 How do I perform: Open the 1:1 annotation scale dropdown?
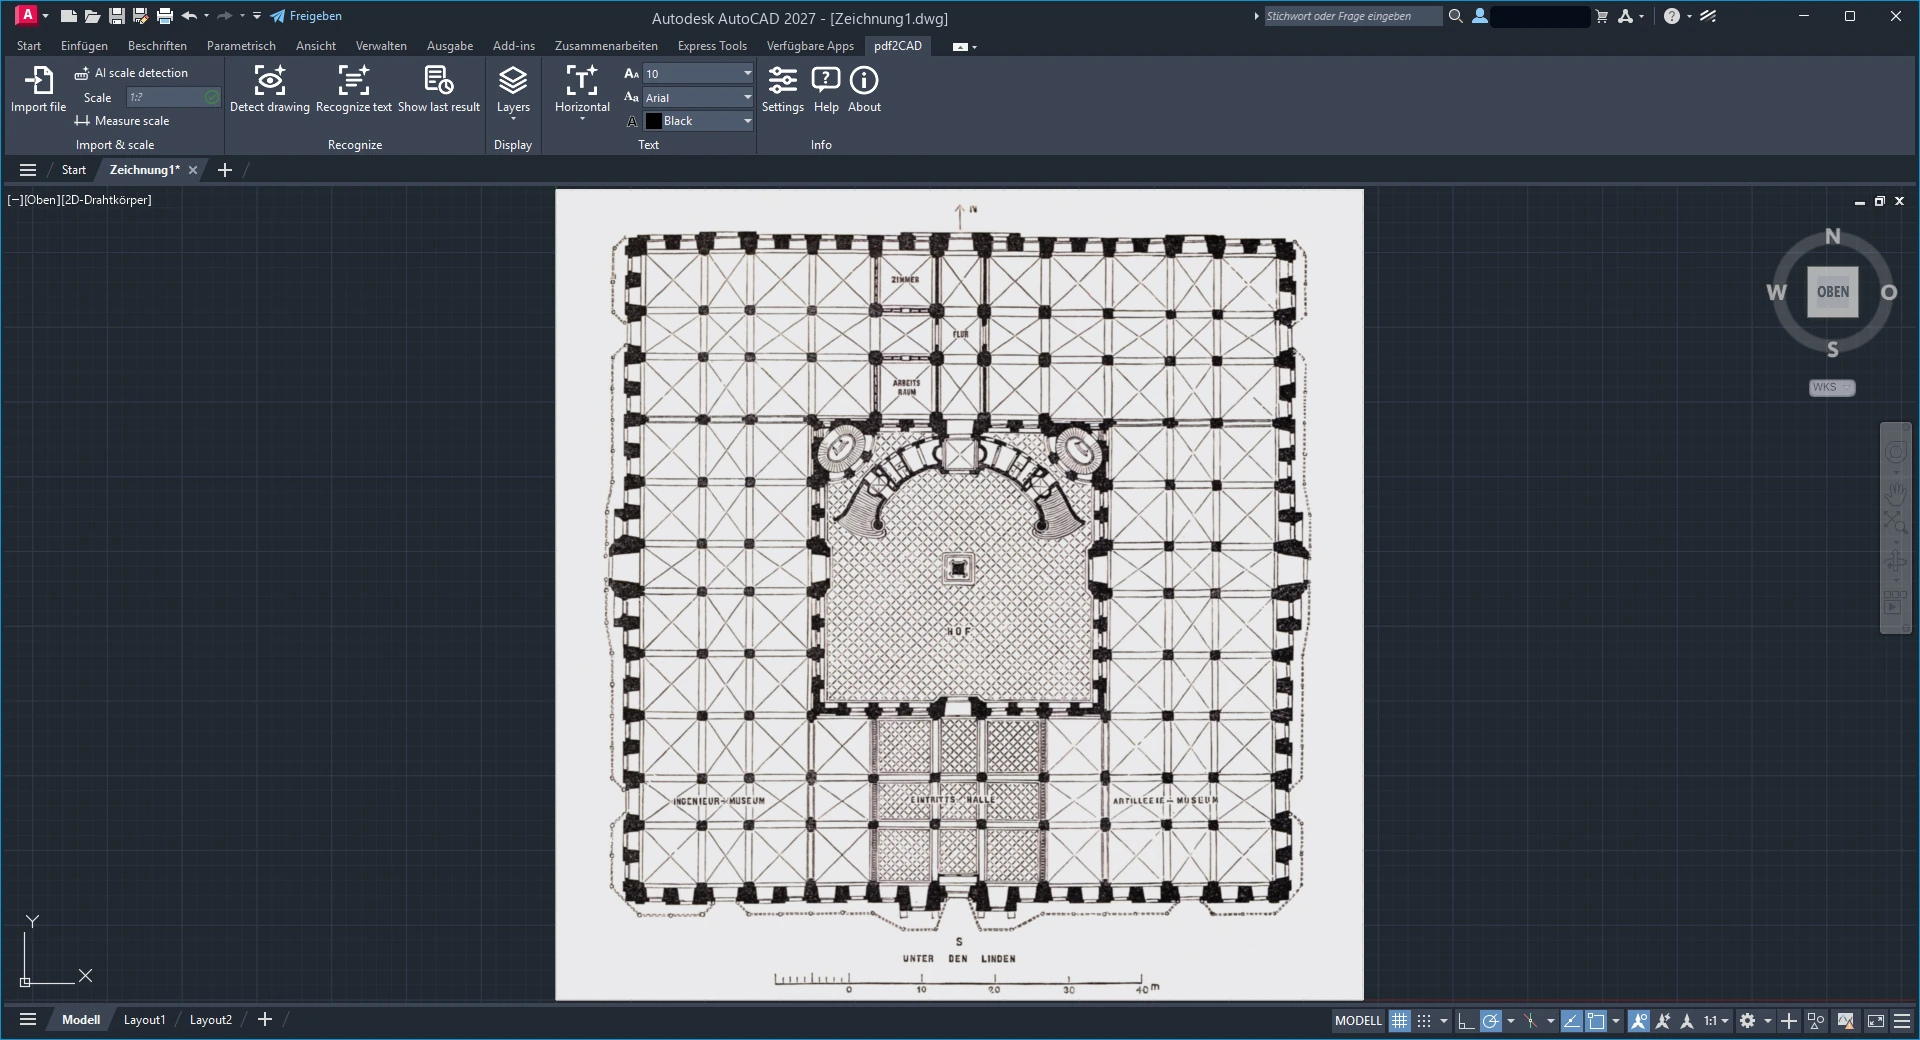coord(1716,1021)
